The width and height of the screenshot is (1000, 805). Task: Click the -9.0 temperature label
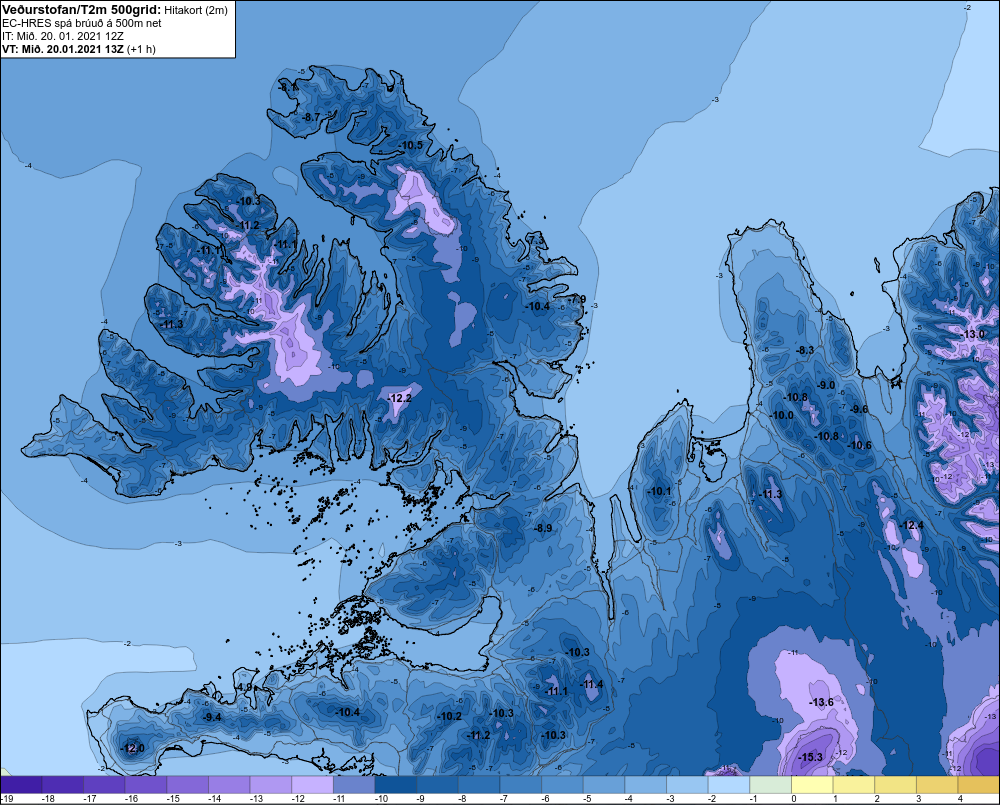tap(826, 385)
